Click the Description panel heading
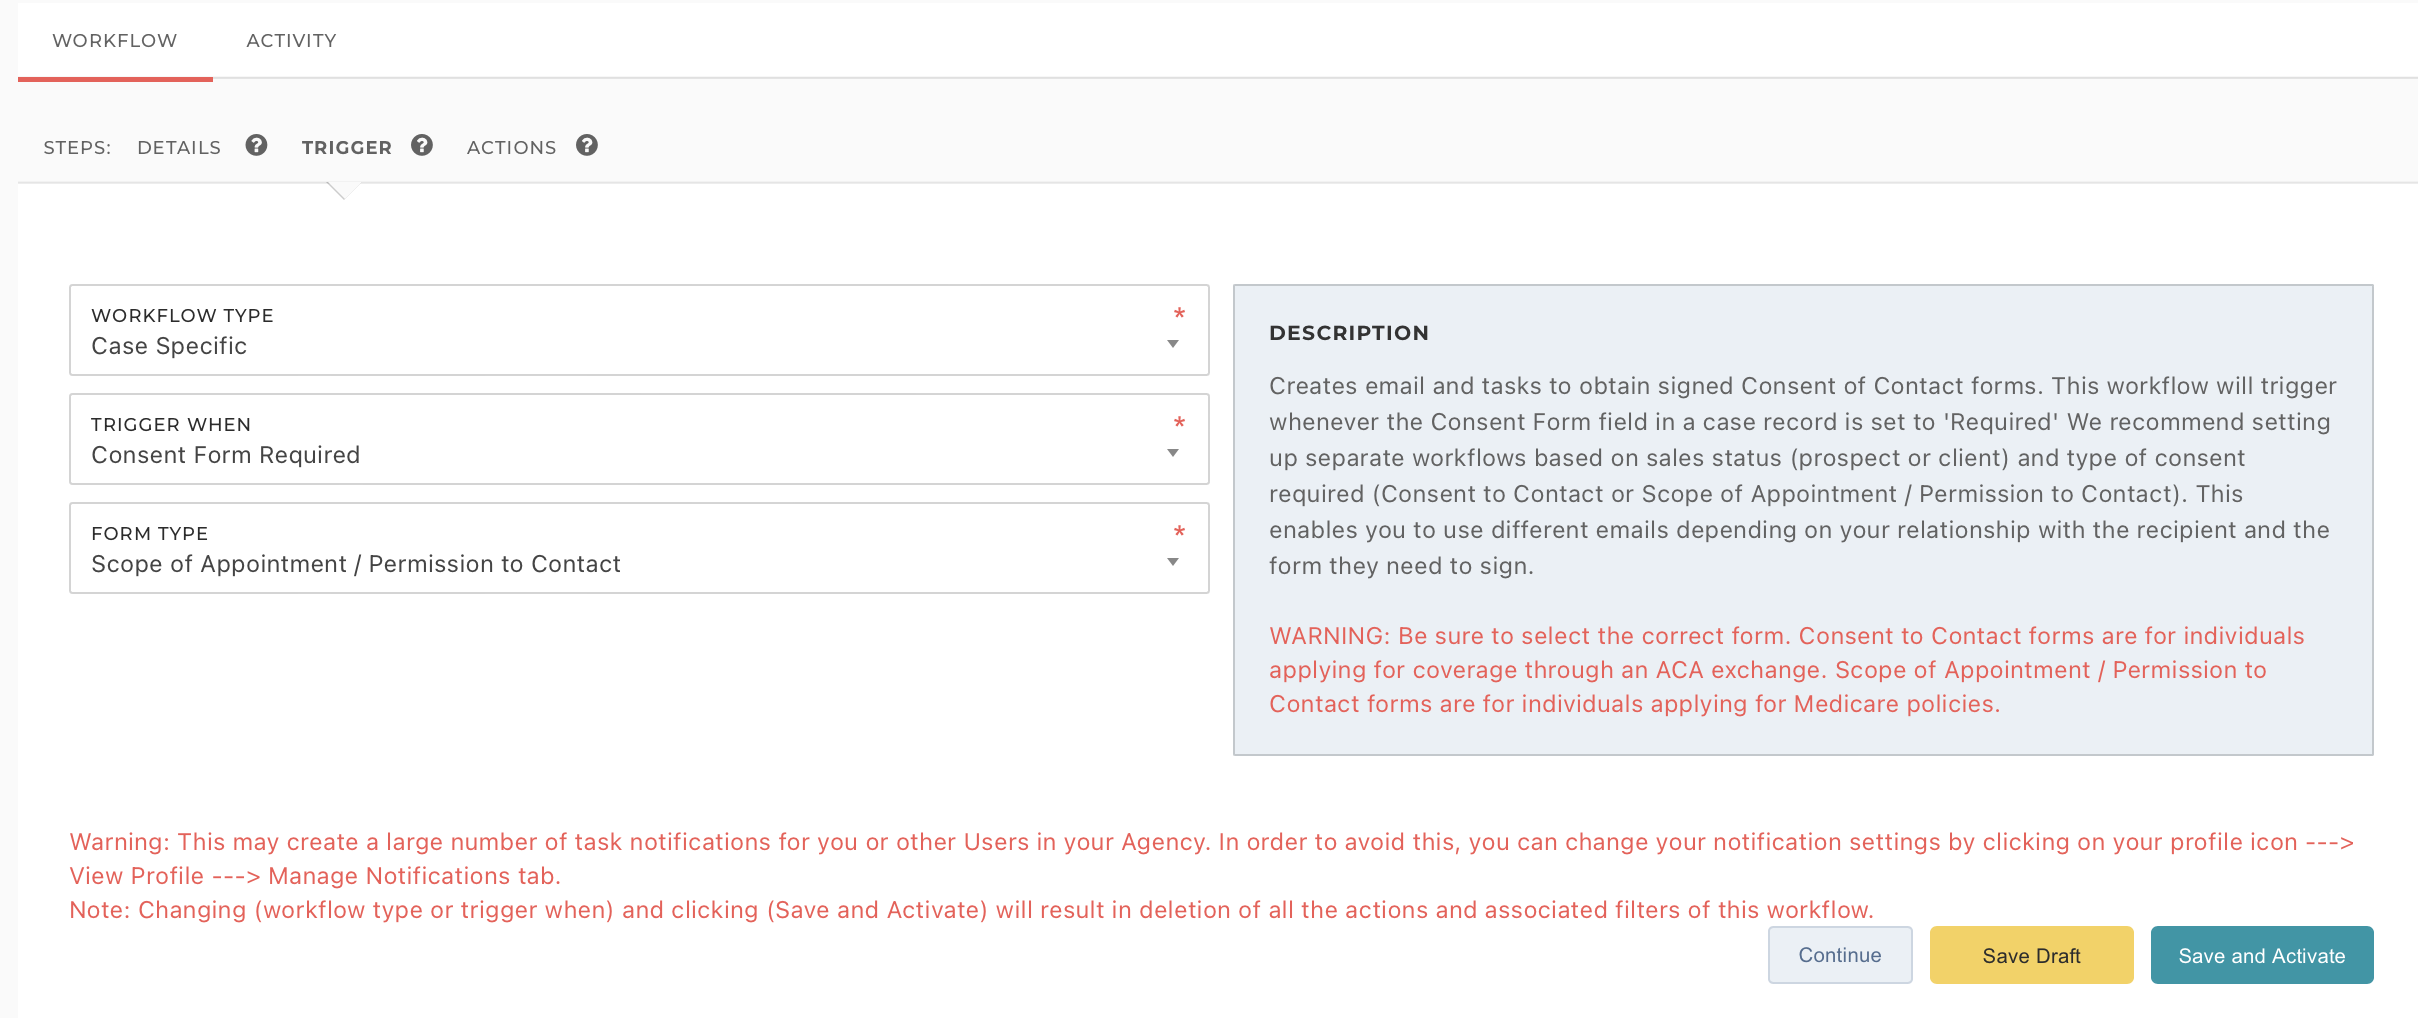The width and height of the screenshot is (2418, 1018). pyautogui.click(x=1348, y=333)
